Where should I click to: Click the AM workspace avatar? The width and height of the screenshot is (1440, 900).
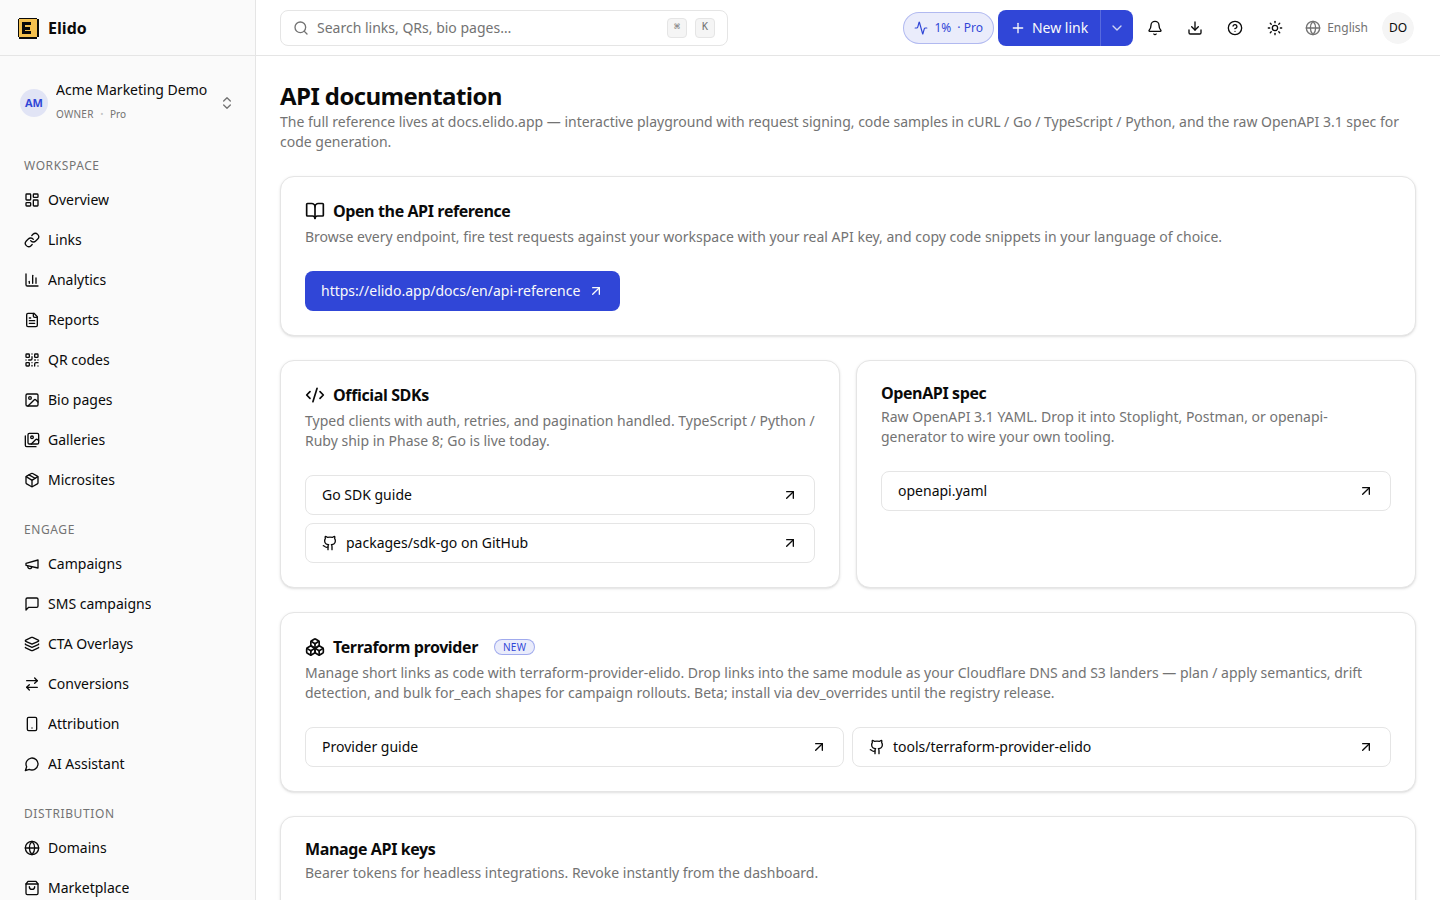click(34, 103)
